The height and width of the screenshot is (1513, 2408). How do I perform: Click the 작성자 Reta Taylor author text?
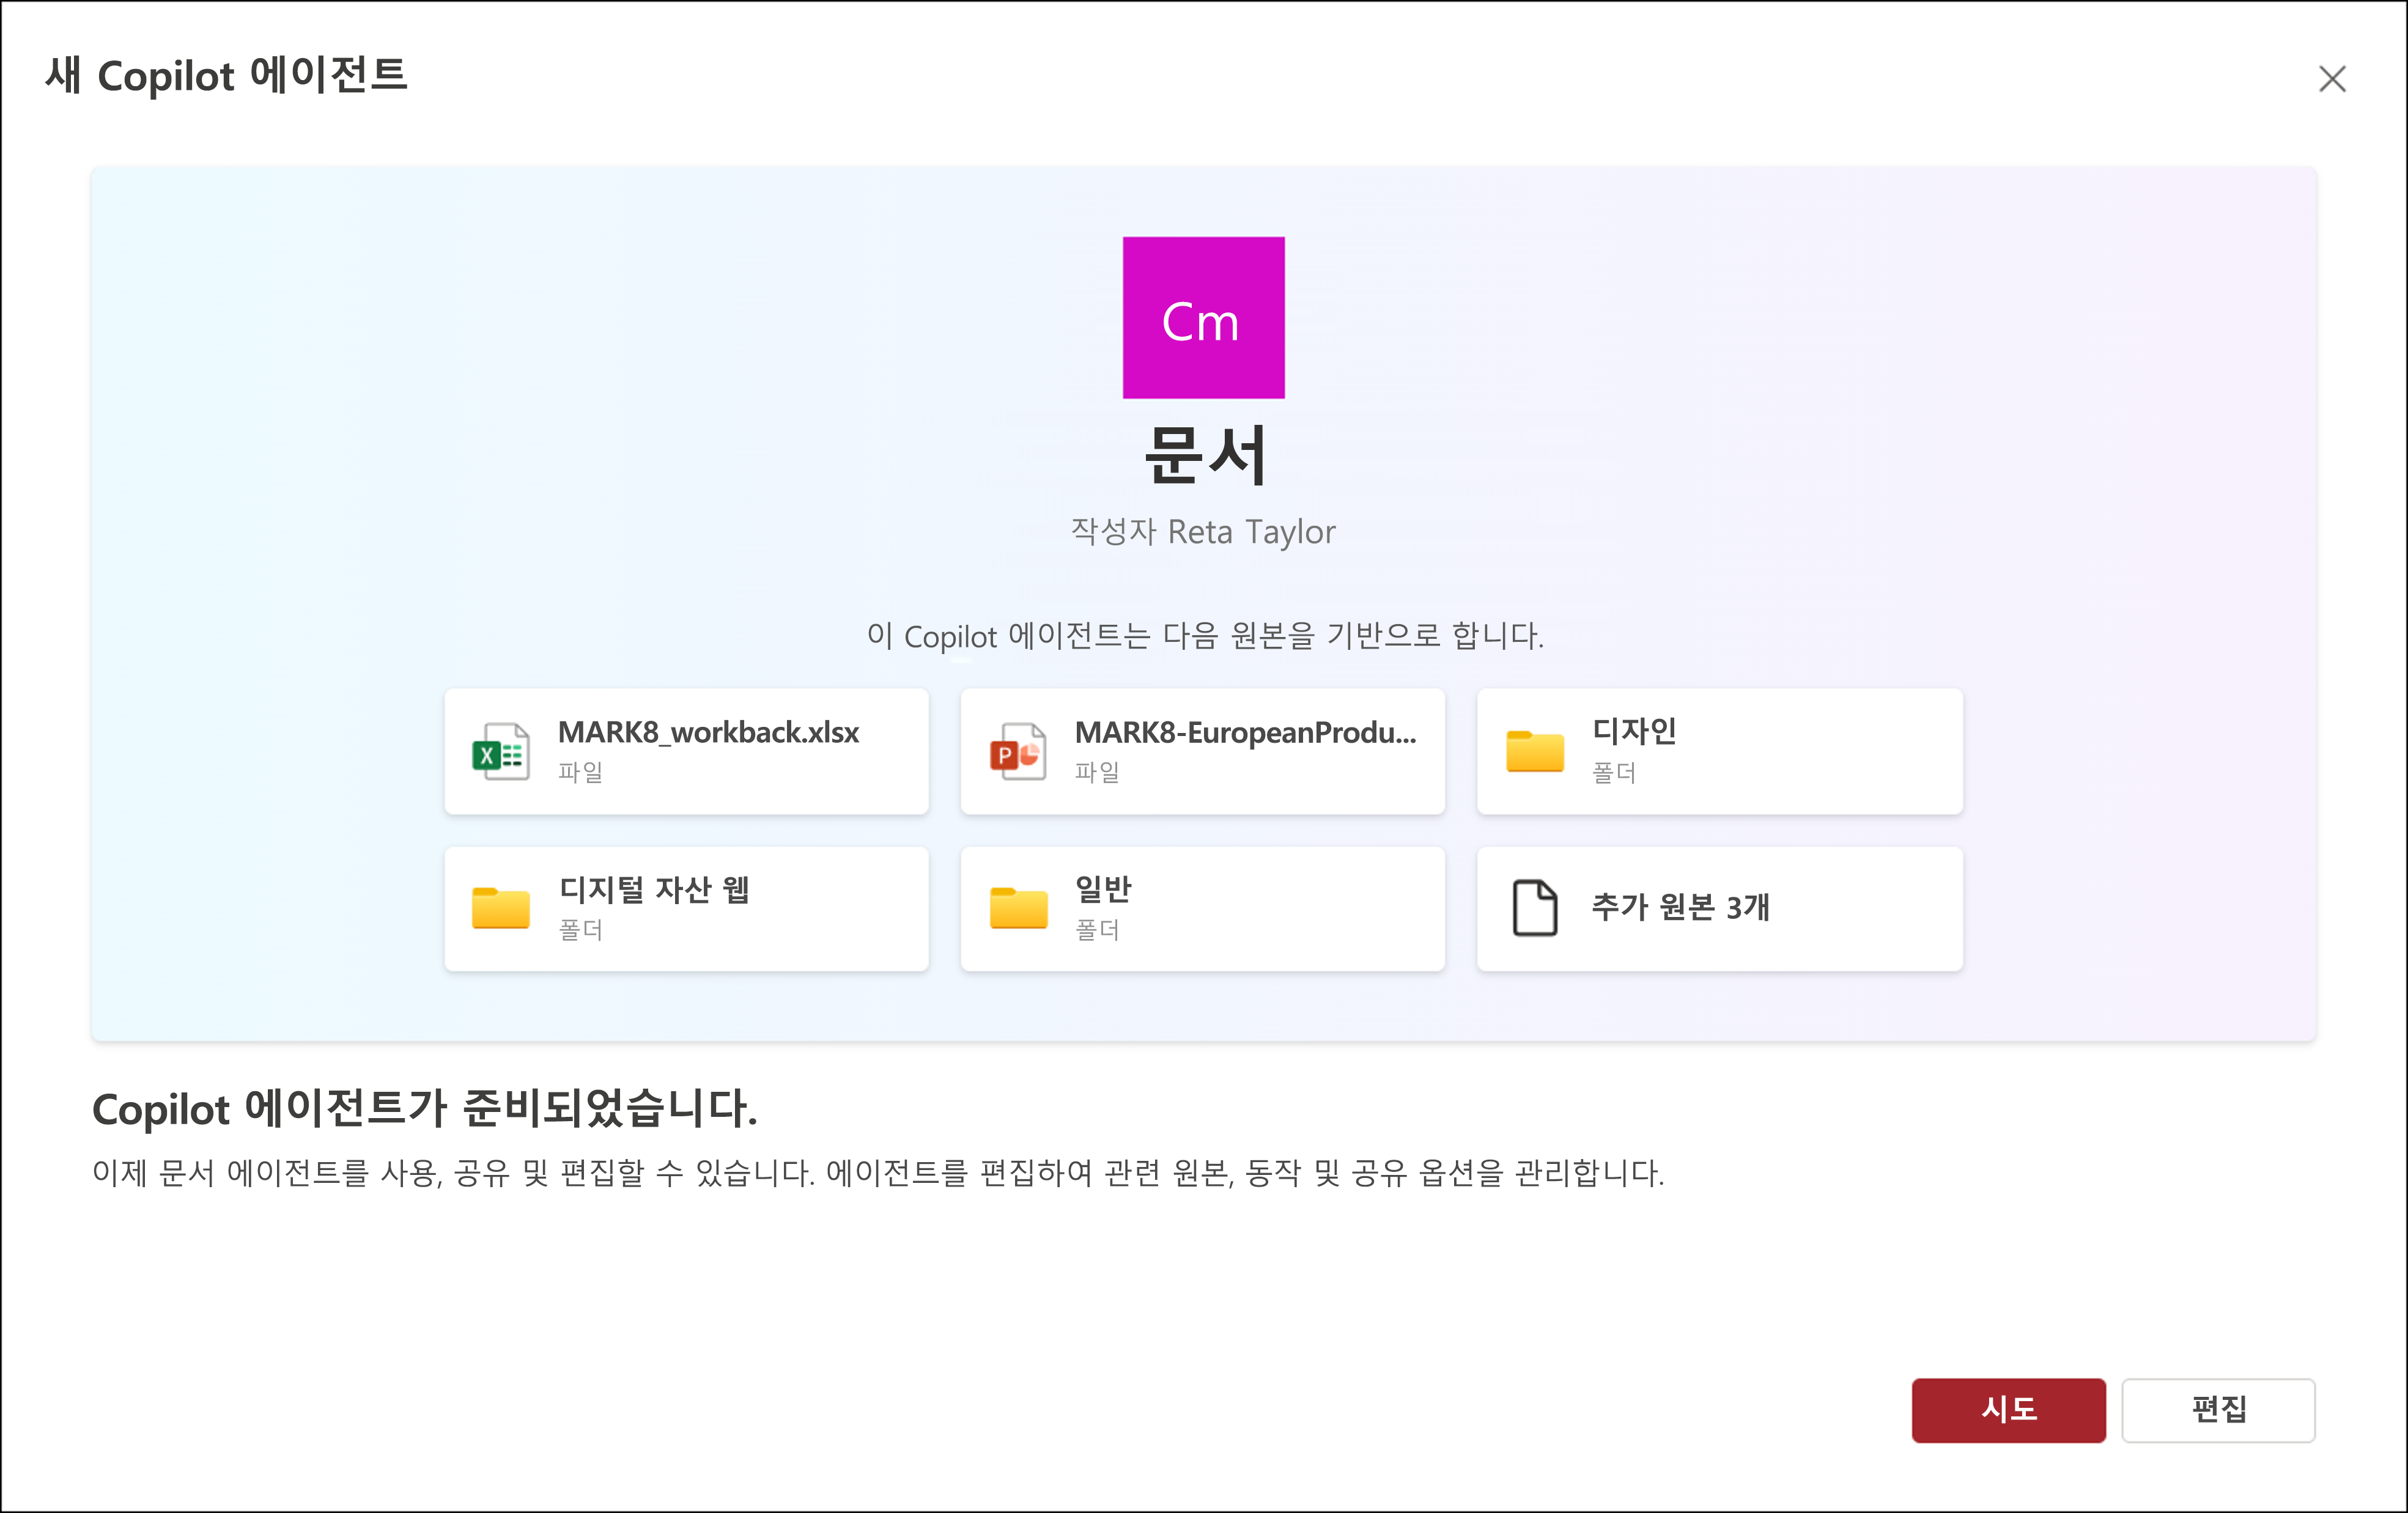1203,531
